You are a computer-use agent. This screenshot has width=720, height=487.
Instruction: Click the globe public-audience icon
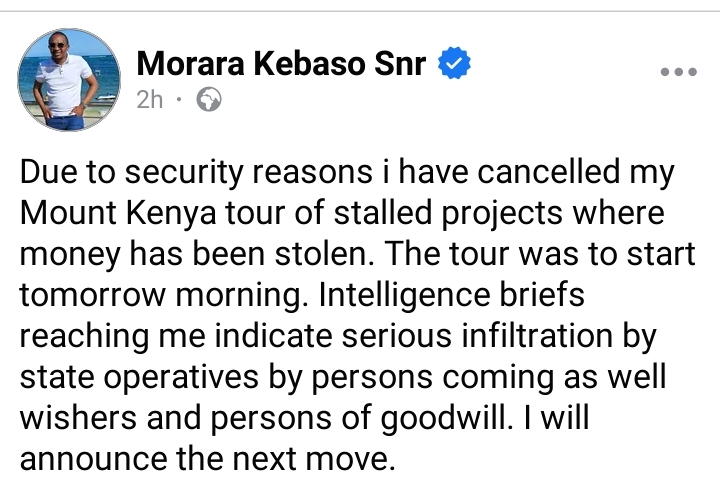point(209,100)
